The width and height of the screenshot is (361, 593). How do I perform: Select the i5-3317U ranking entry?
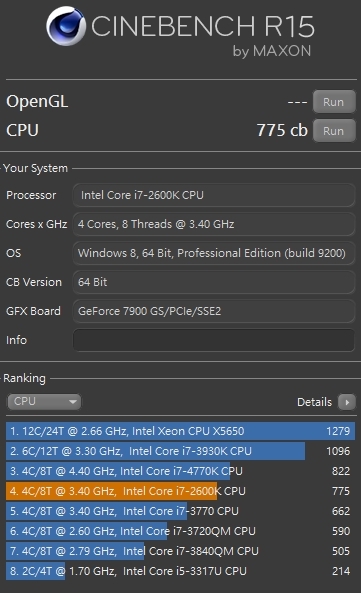tap(180, 571)
